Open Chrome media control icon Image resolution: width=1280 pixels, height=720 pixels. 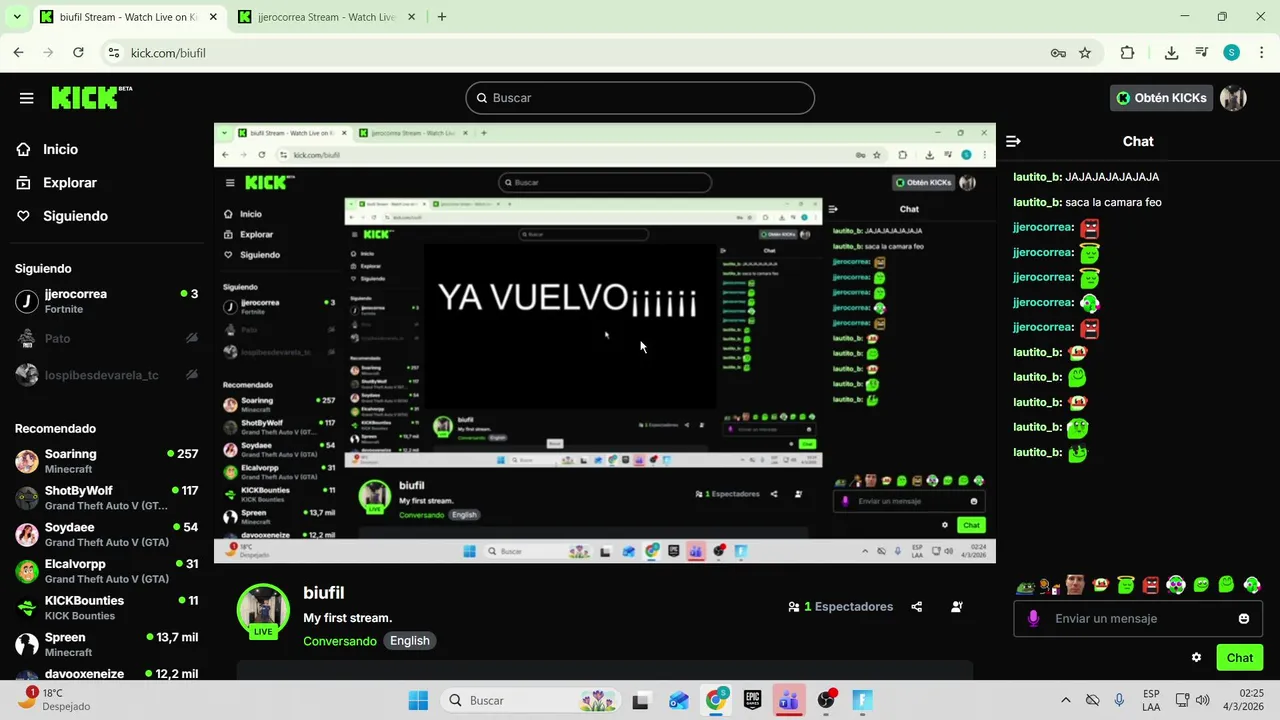(1202, 53)
